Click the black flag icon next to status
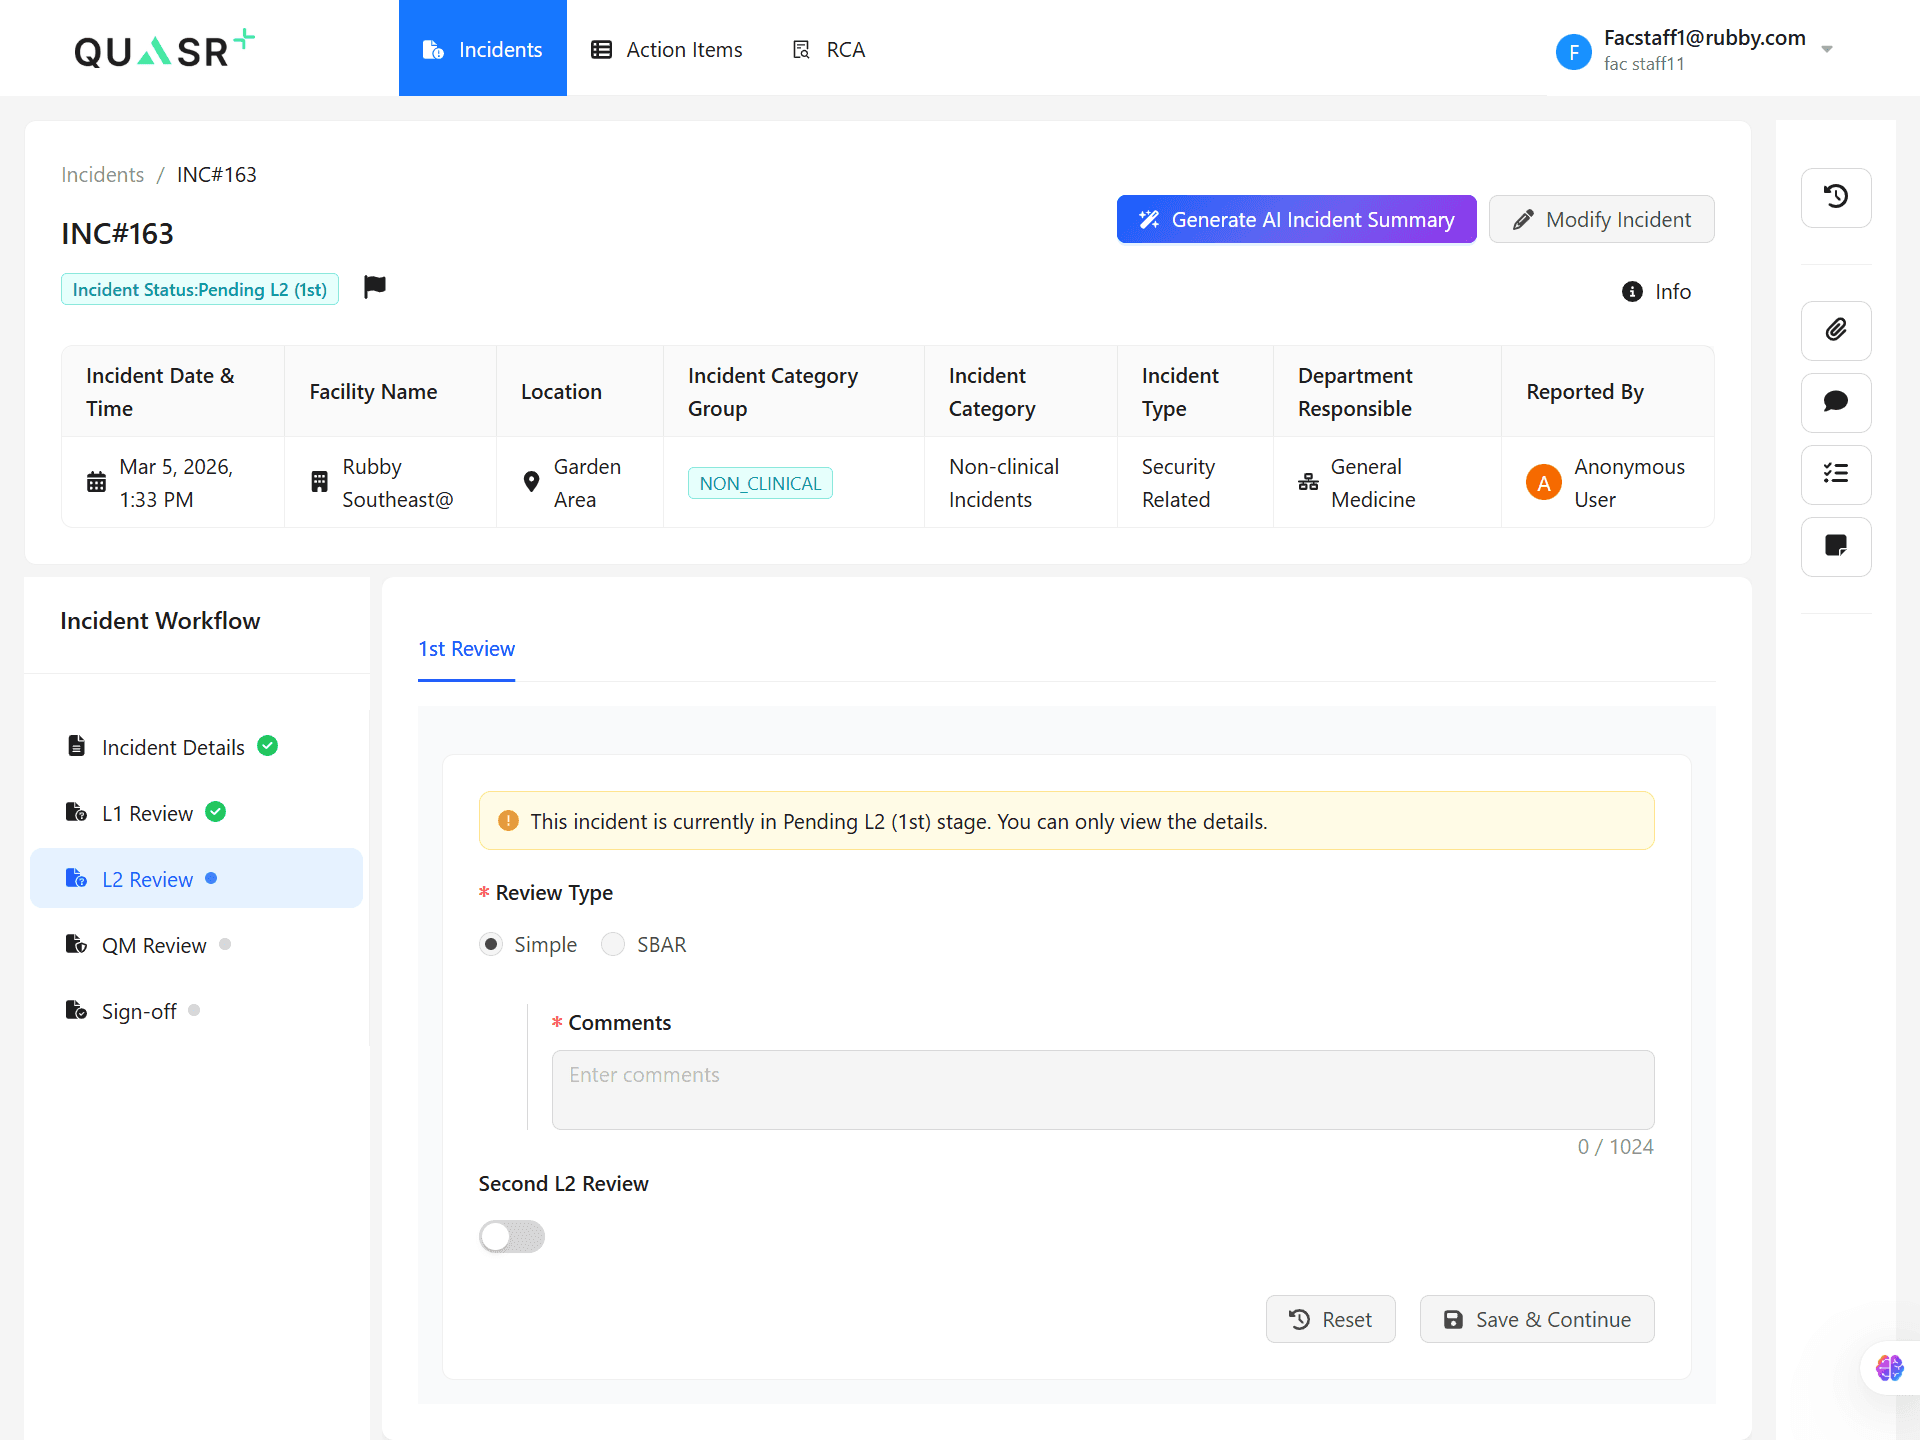The width and height of the screenshot is (1920, 1440). point(375,287)
